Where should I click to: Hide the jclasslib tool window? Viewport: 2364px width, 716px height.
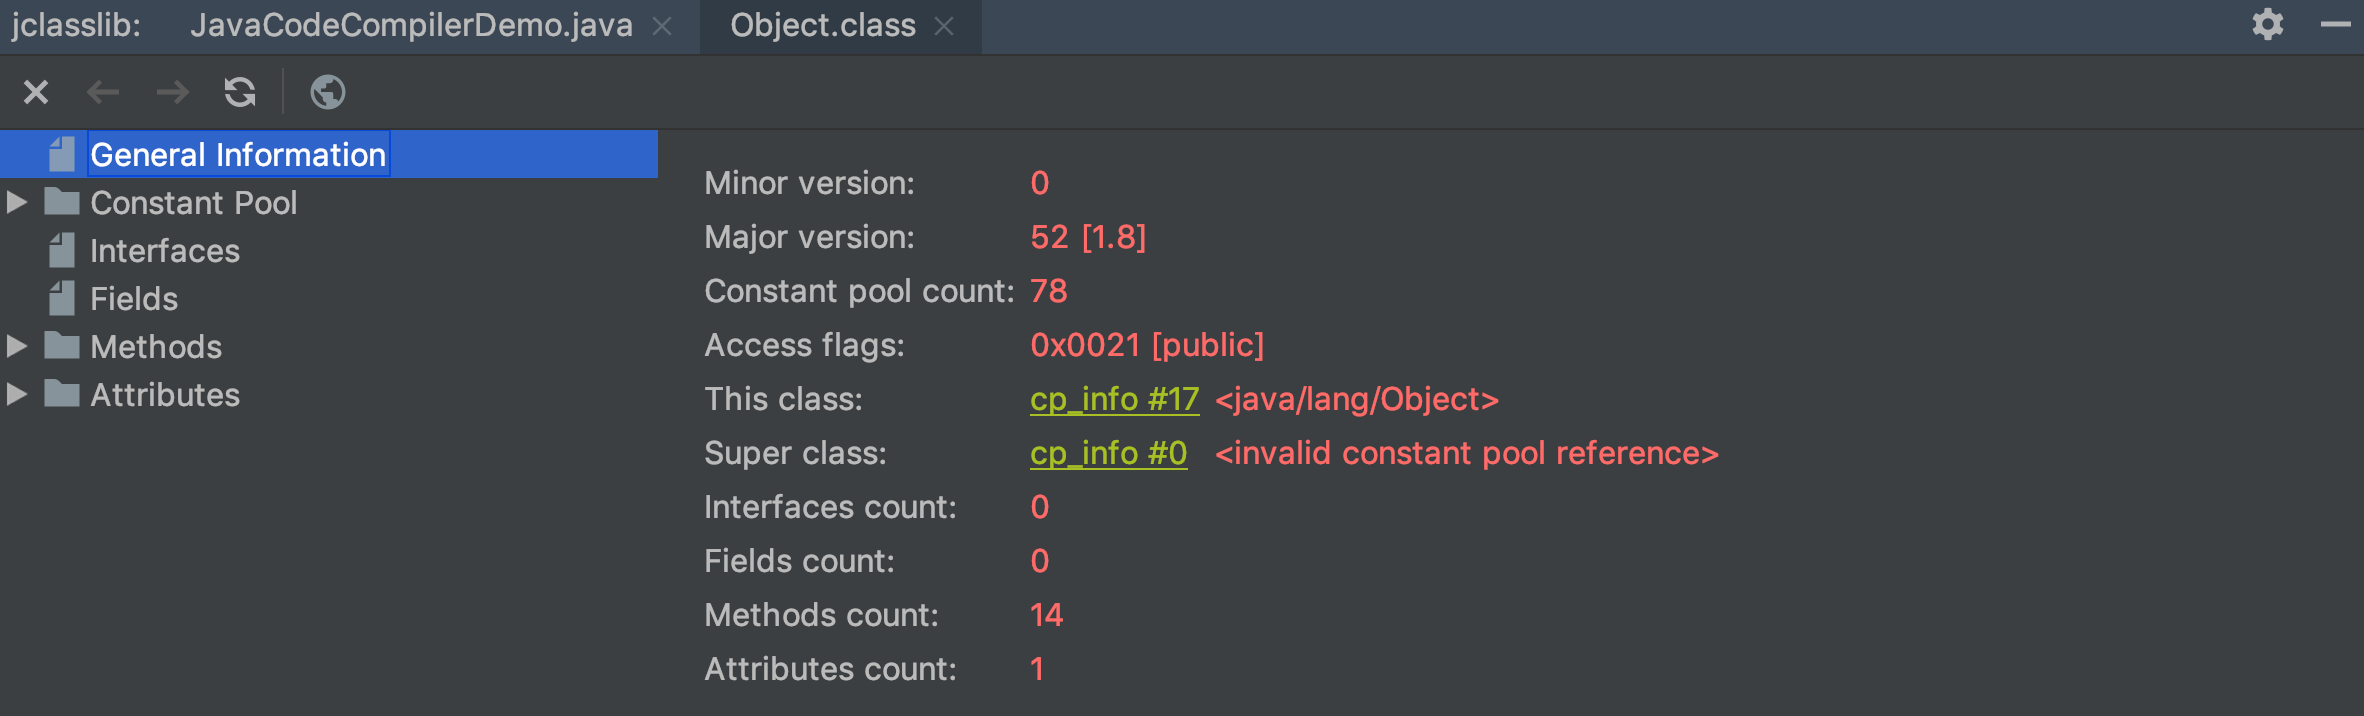(x=2335, y=24)
